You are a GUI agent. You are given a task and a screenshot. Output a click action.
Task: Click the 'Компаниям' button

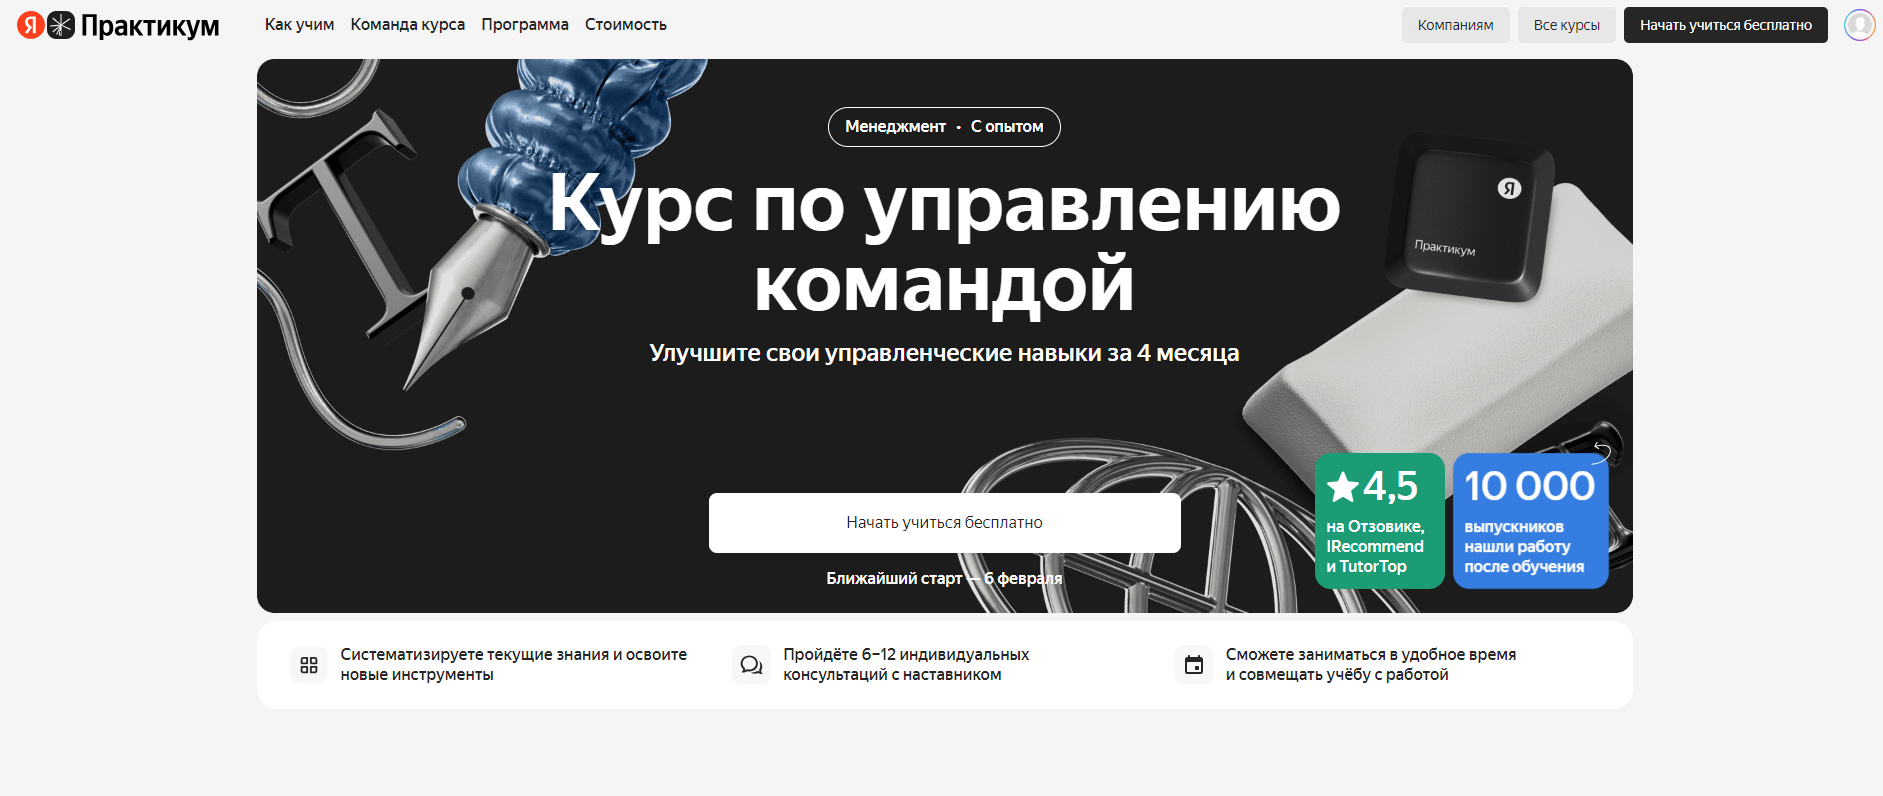pyautogui.click(x=1455, y=25)
